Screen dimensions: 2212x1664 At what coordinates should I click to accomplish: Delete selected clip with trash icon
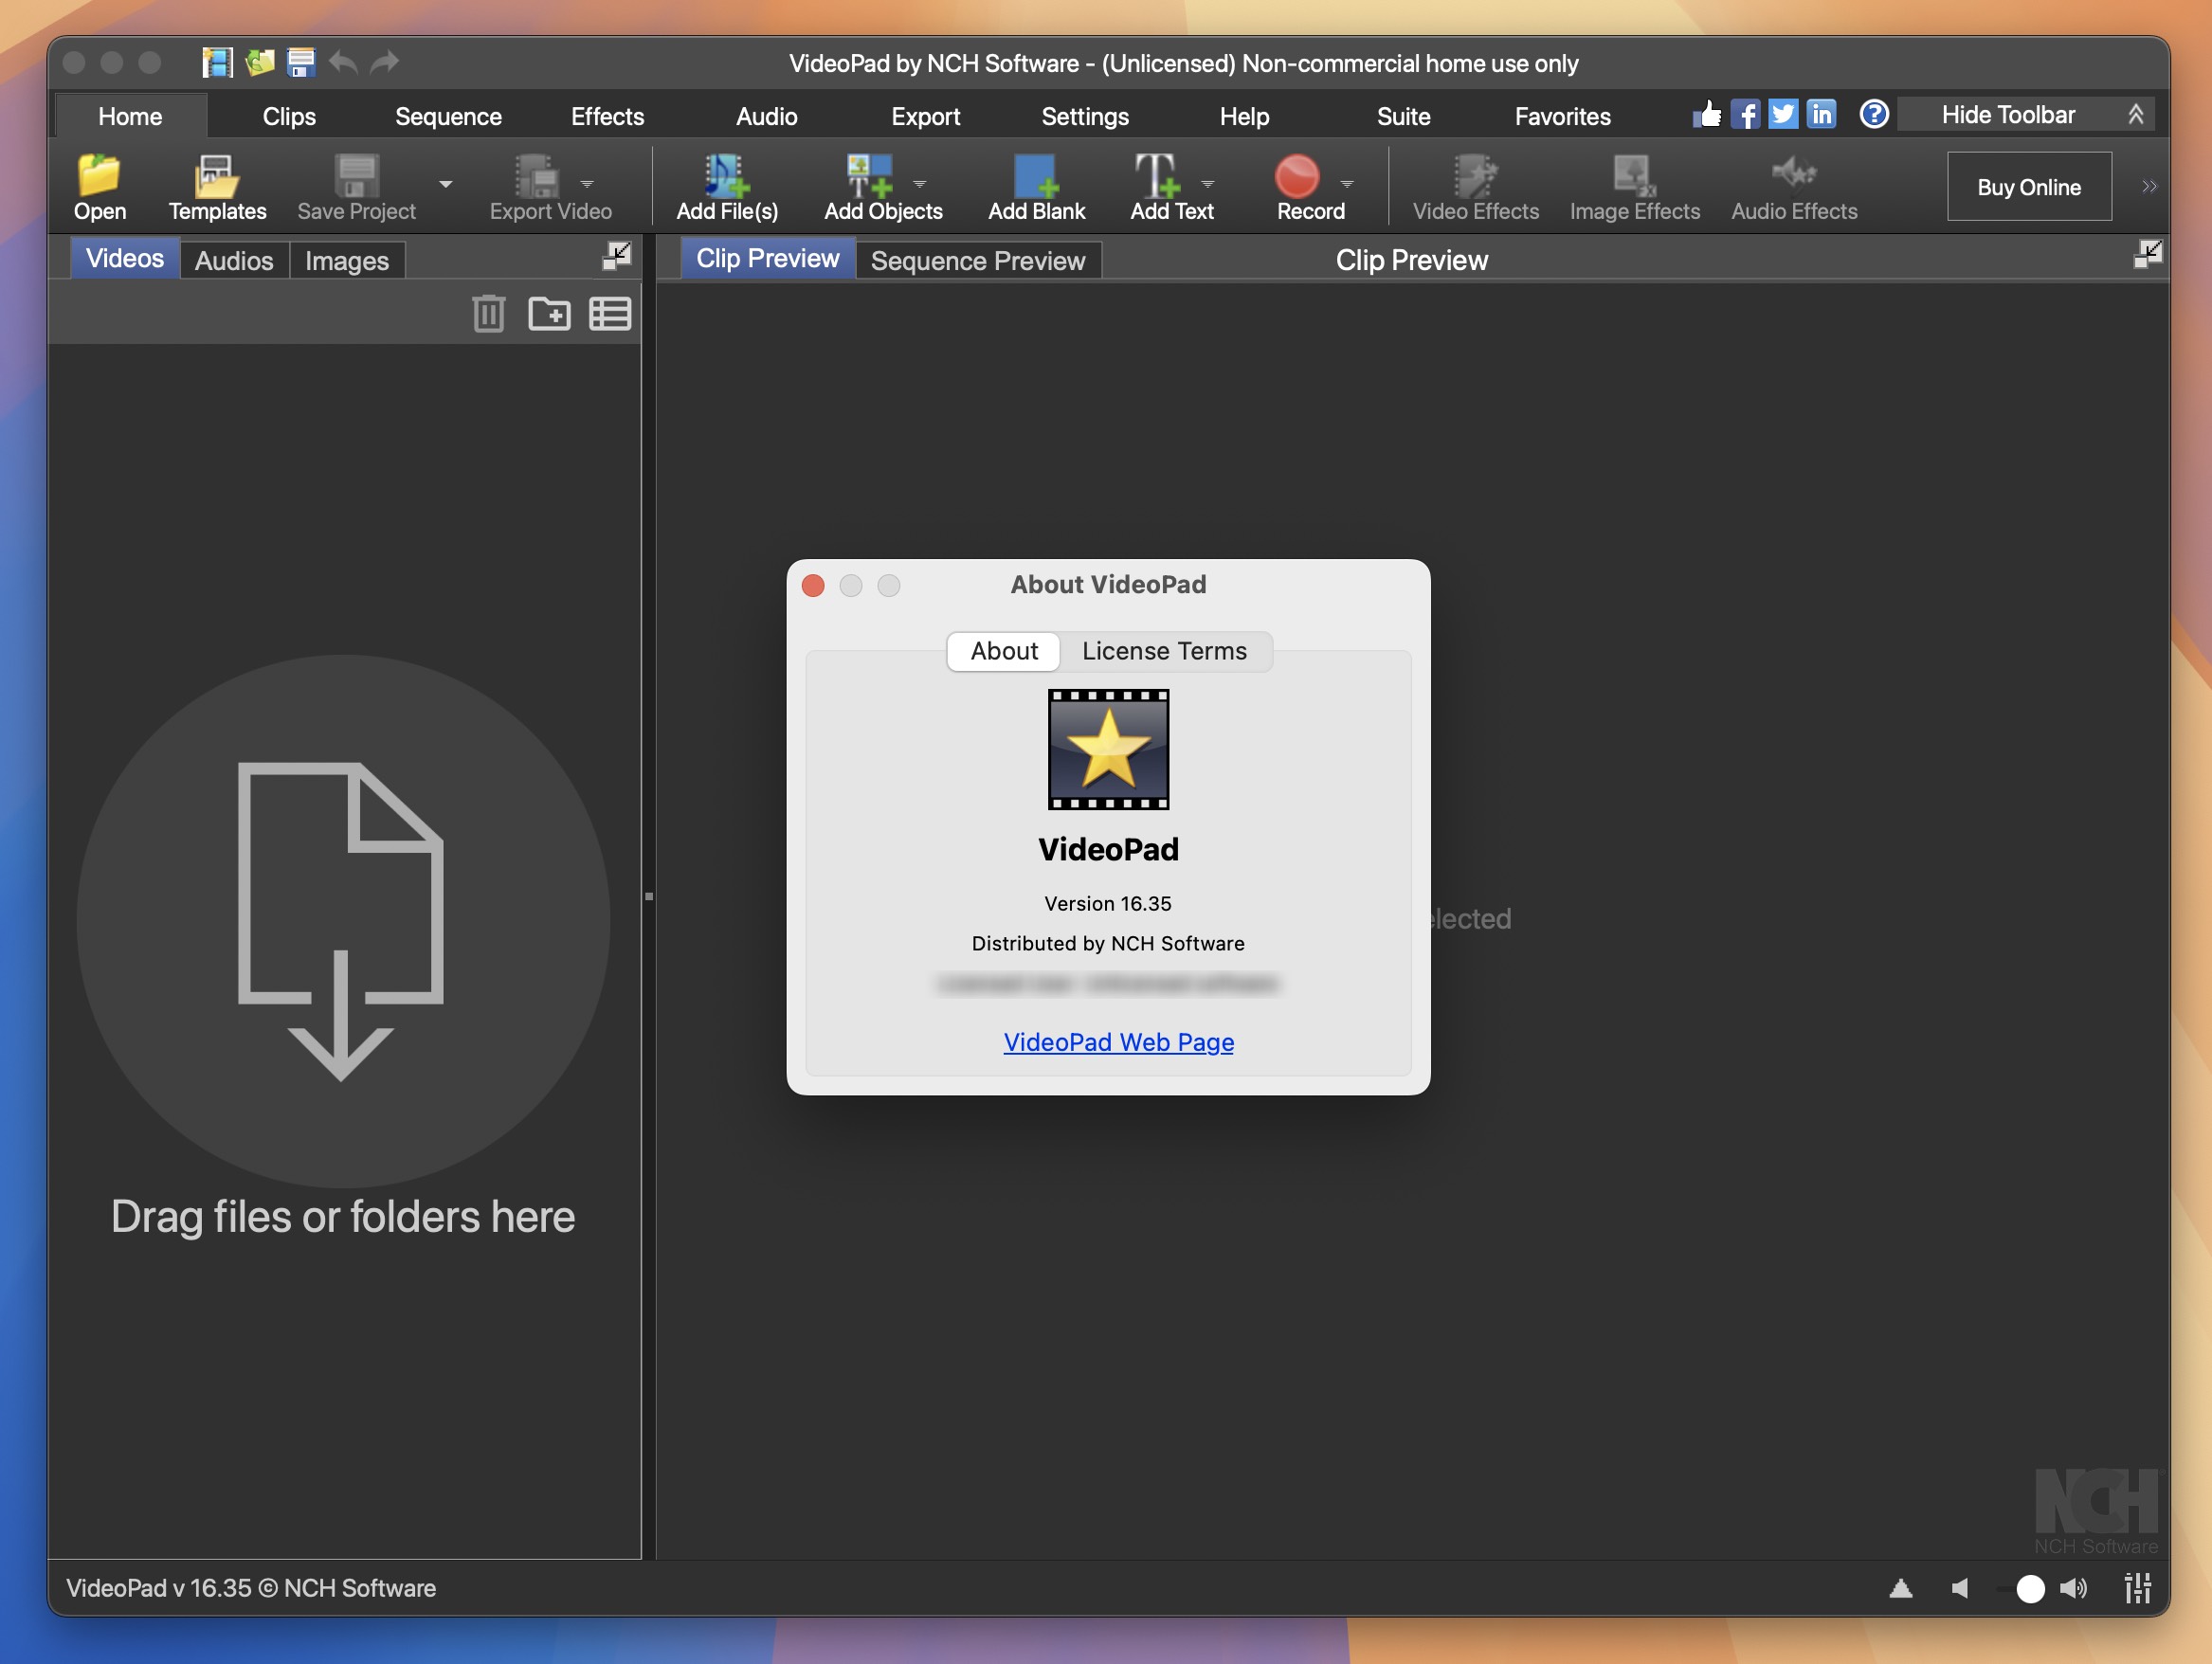click(x=489, y=314)
